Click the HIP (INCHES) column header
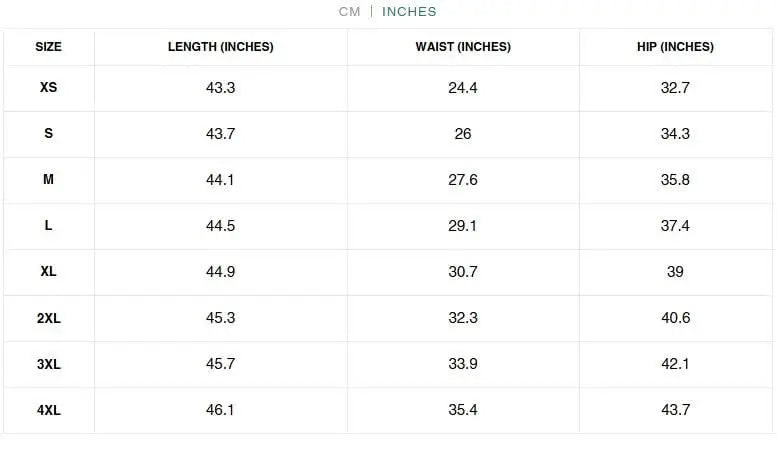779x455 pixels. tap(675, 47)
